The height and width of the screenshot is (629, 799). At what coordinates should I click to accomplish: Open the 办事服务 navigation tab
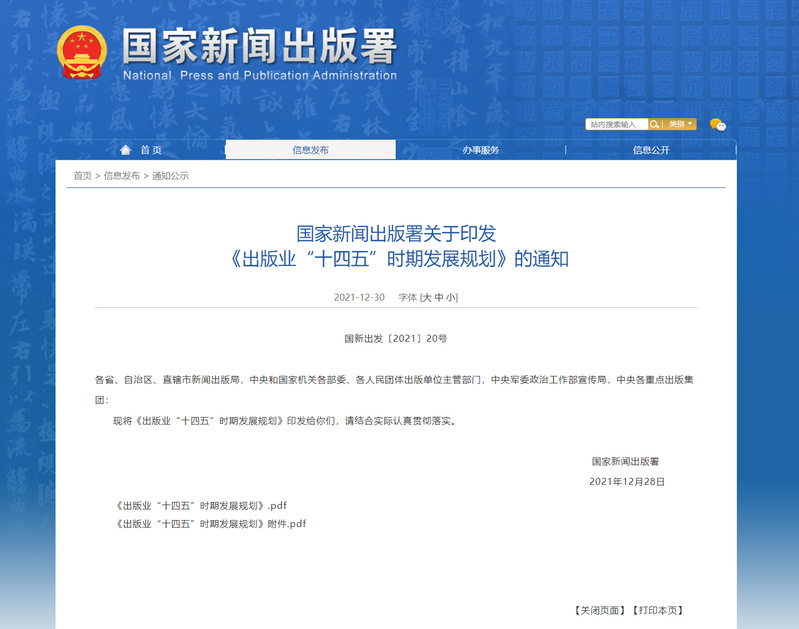(480, 150)
